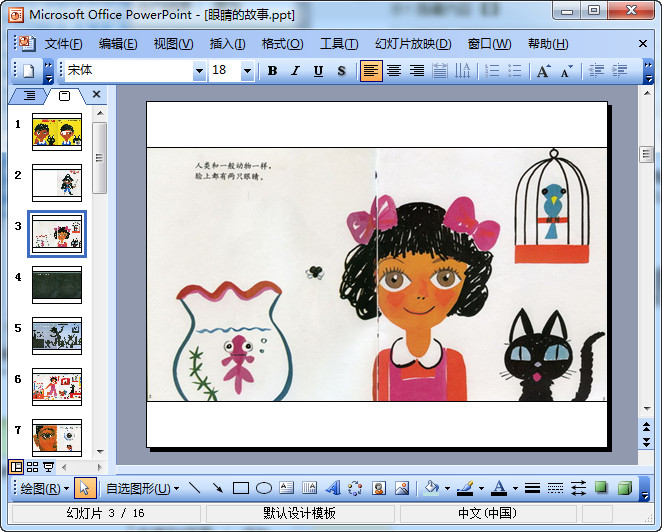Switch to Slide Sorter view
662x532 pixels.
[x=32, y=467]
